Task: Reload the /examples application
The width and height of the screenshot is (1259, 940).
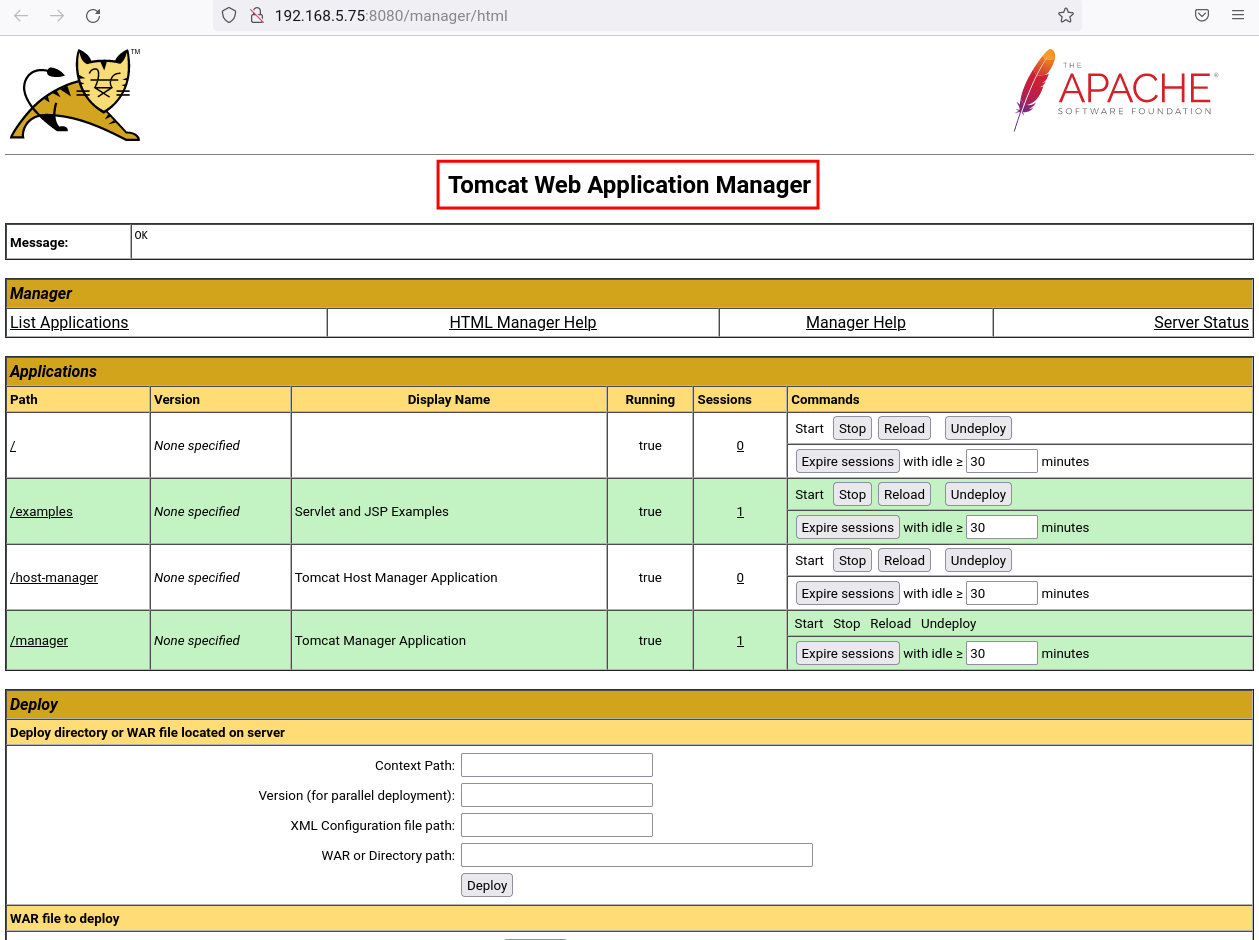Action: [x=904, y=494]
